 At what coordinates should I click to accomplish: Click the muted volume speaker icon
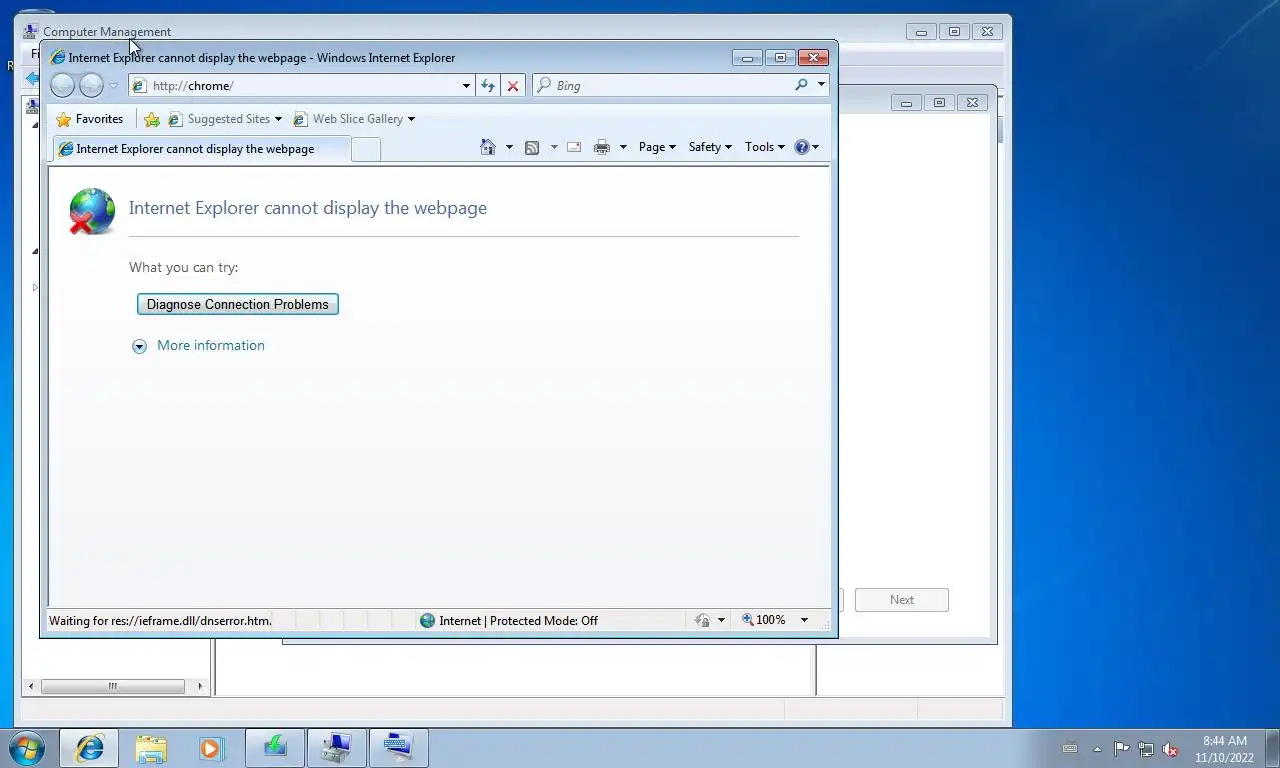[1170, 749]
